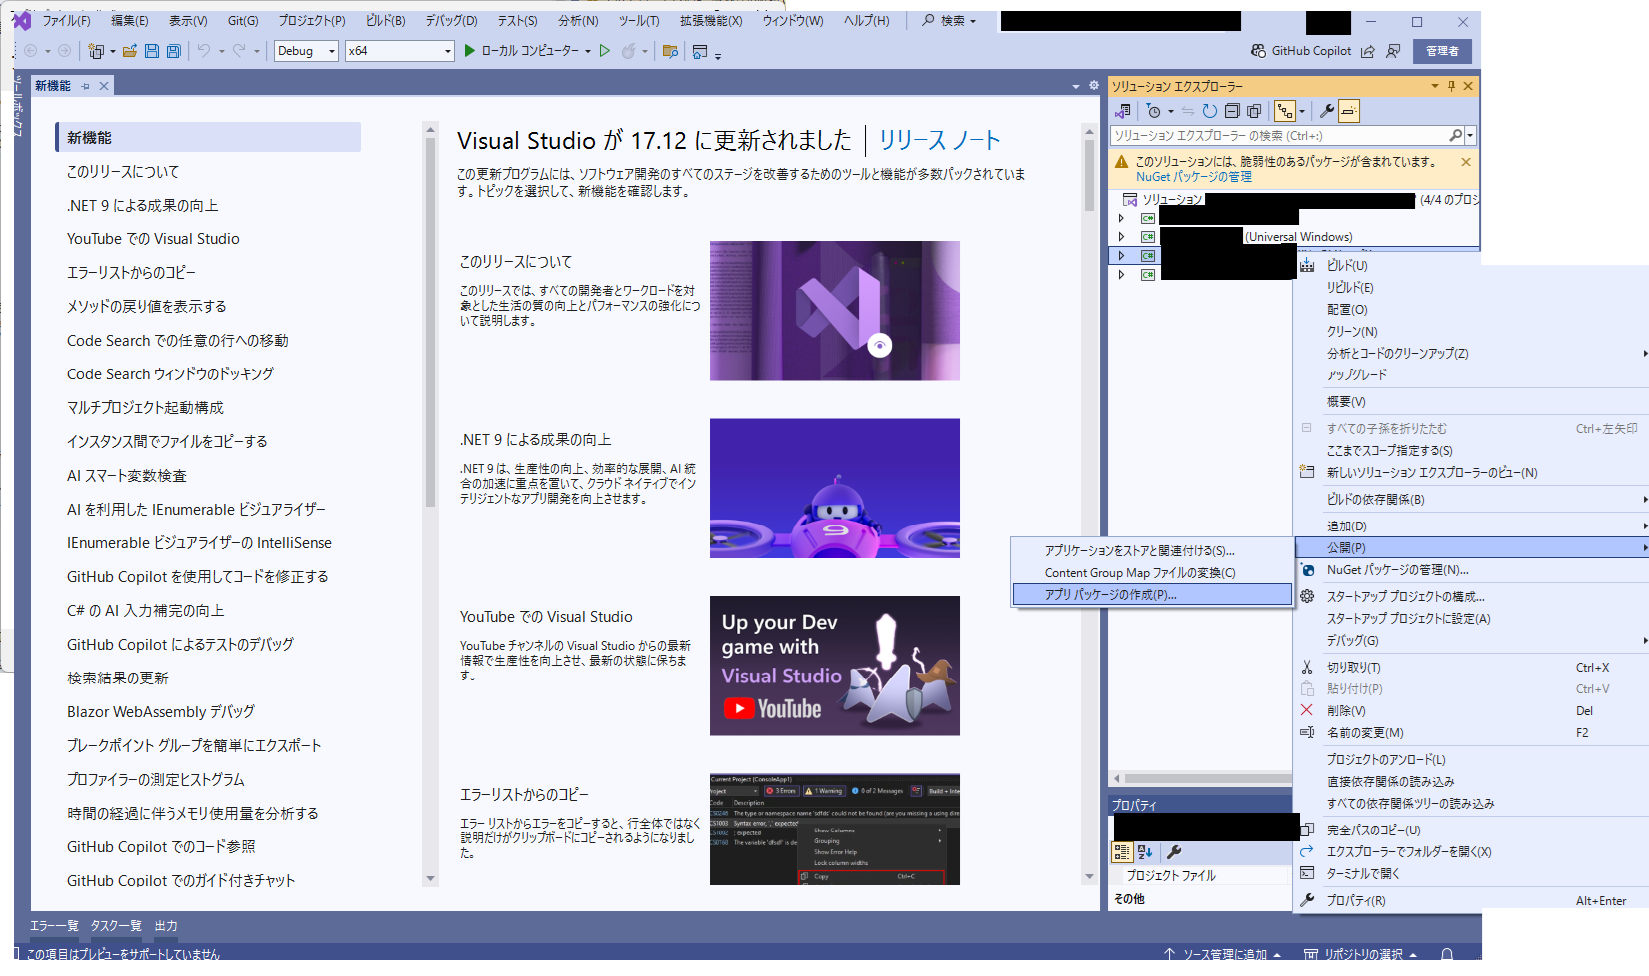Select アプリケーションをストアと関連付ける(S)... item
The height and width of the screenshot is (976, 1649).
[x=1152, y=550]
